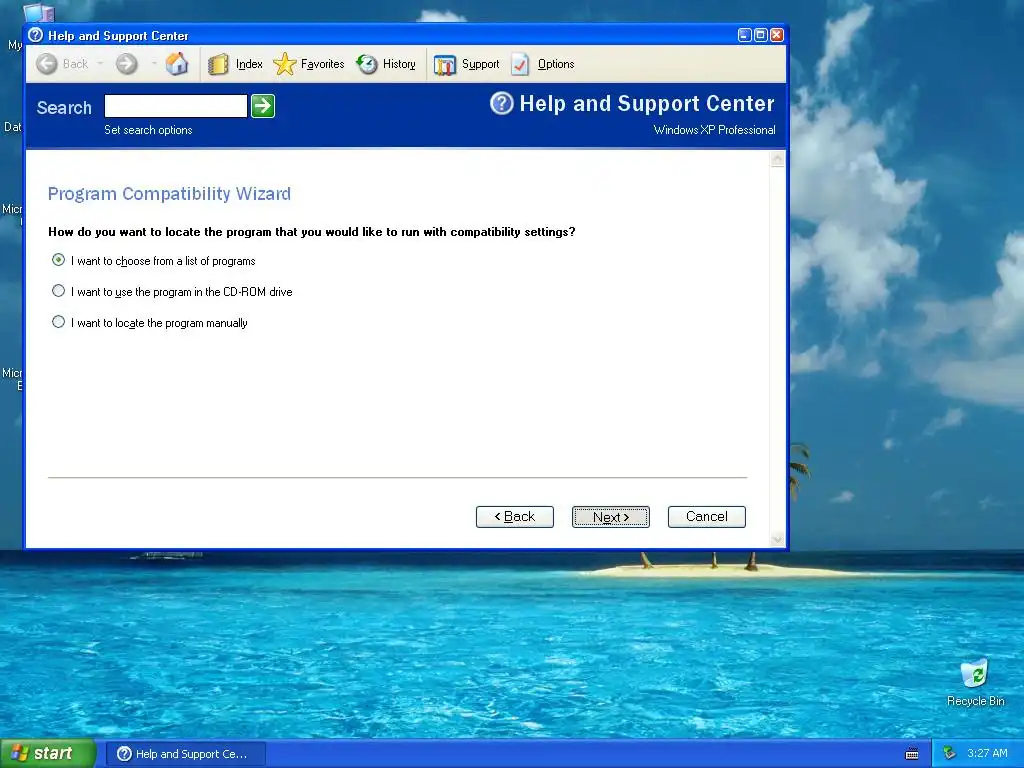Click the 3:27 AM clock
Screen dimensions: 1024x768
[987, 754]
